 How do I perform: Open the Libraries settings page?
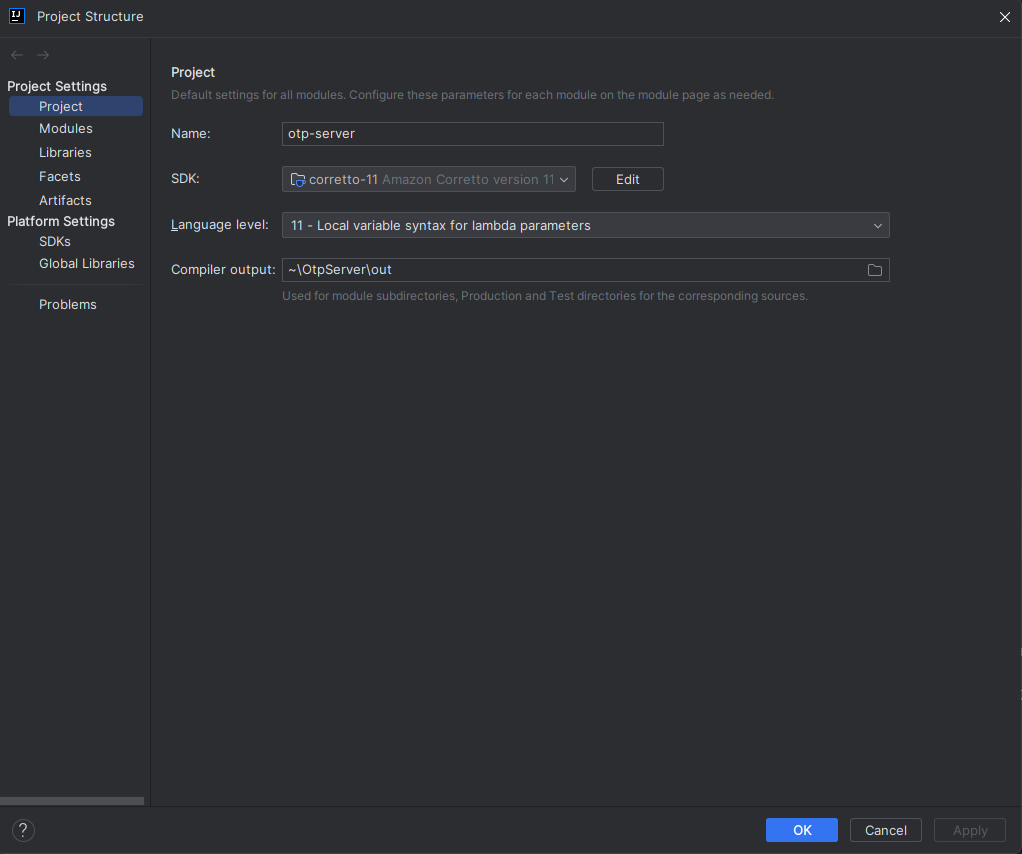65,153
